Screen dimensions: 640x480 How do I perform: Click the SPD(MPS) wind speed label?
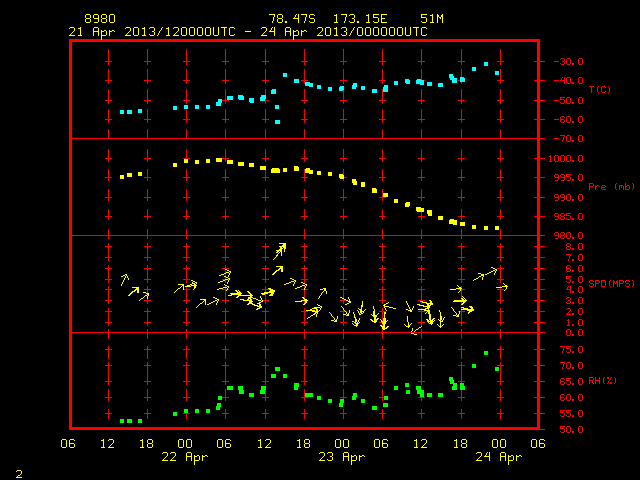(611, 283)
